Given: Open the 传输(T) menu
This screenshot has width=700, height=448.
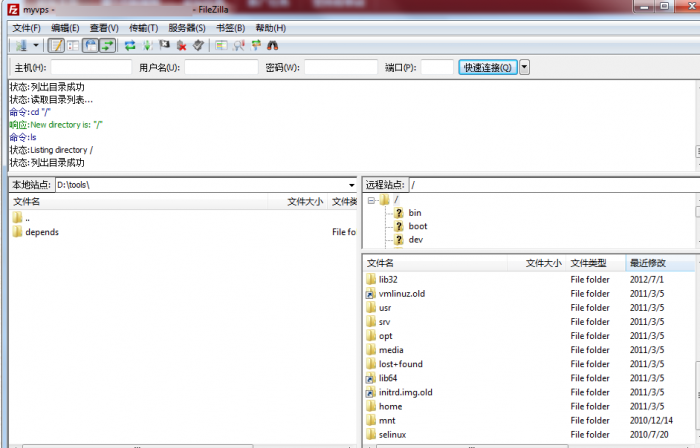Looking at the screenshot, I should [x=143, y=28].
